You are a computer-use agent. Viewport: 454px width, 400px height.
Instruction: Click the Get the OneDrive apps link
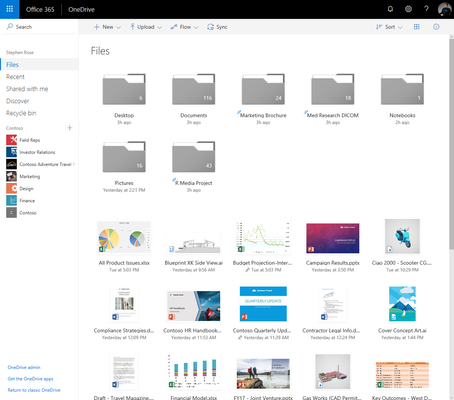pyautogui.click(x=30, y=379)
